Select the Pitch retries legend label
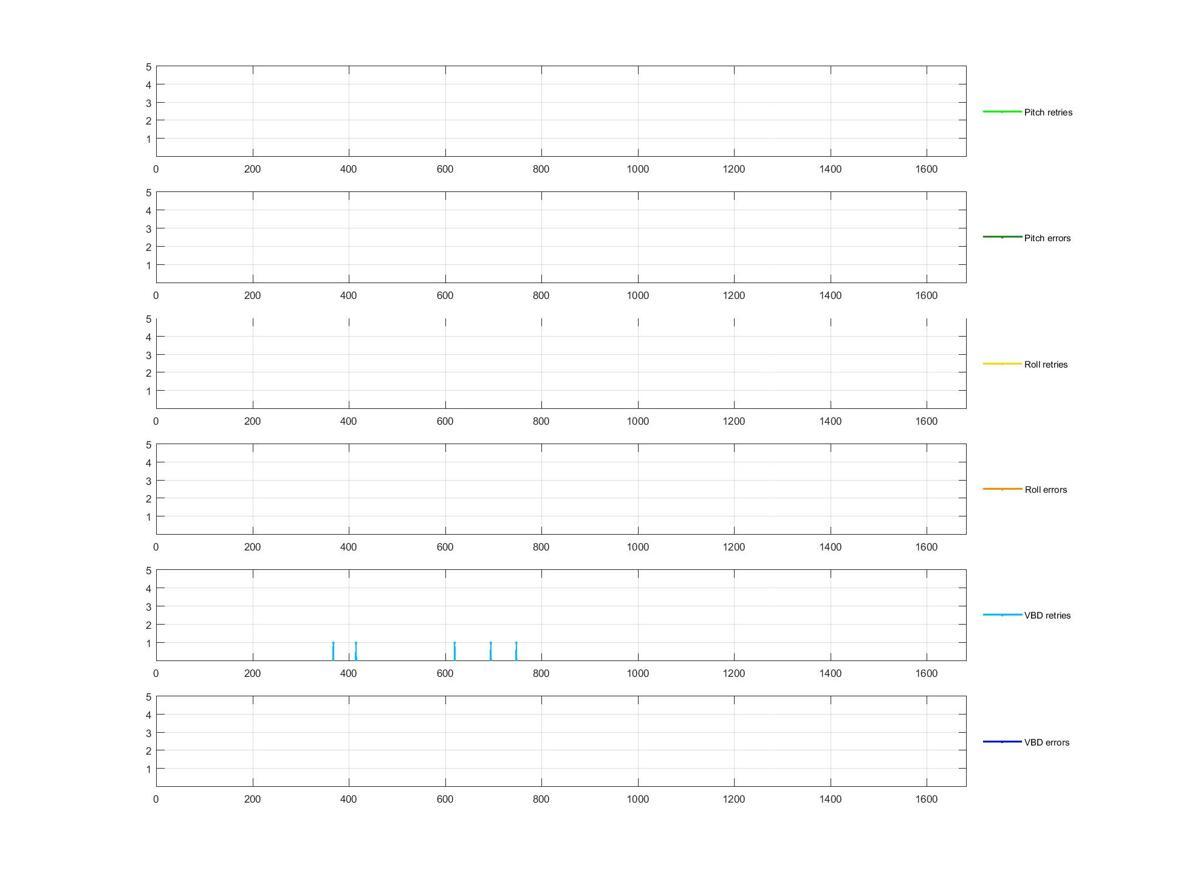The width and height of the screenshot is (1200, 885). coord(1048,112)
